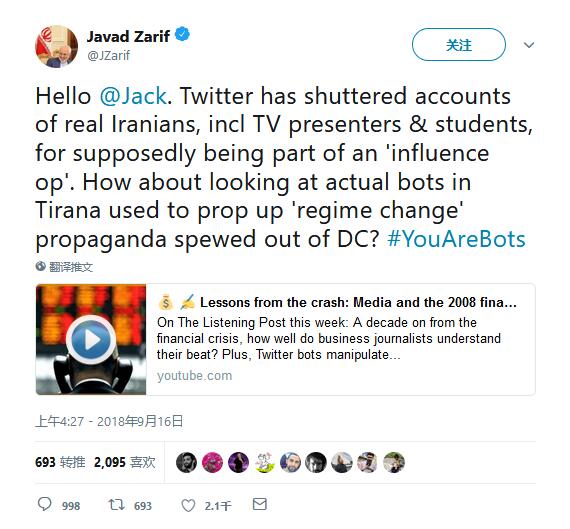Screen dimensions: 570x529
Task: Open the #YouAreBots hashtag
Action: coord(457,239)
